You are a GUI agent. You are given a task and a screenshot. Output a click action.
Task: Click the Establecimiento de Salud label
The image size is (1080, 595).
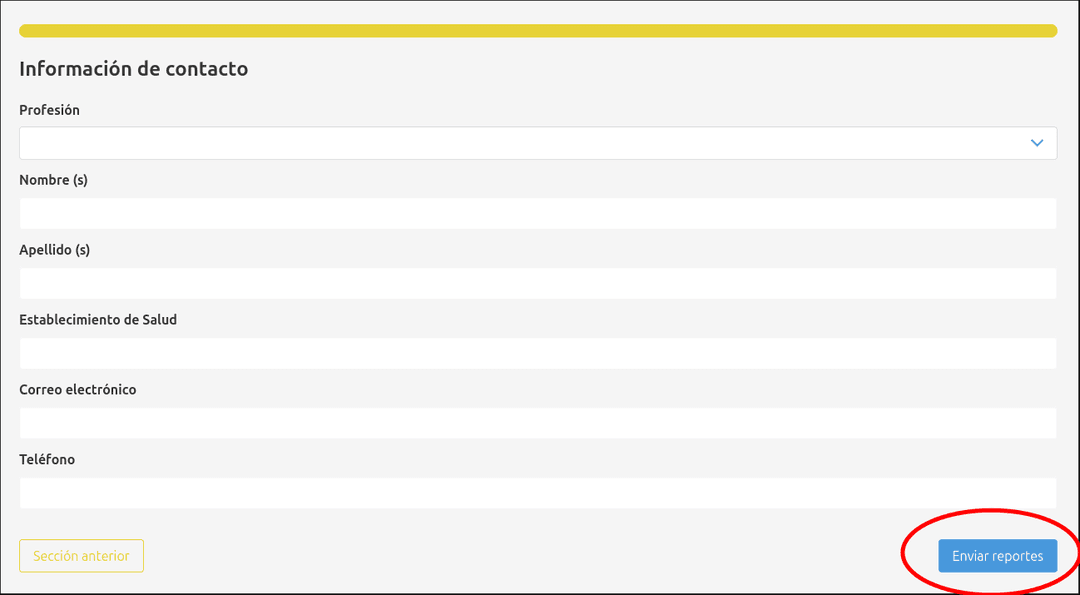(98, 320)
